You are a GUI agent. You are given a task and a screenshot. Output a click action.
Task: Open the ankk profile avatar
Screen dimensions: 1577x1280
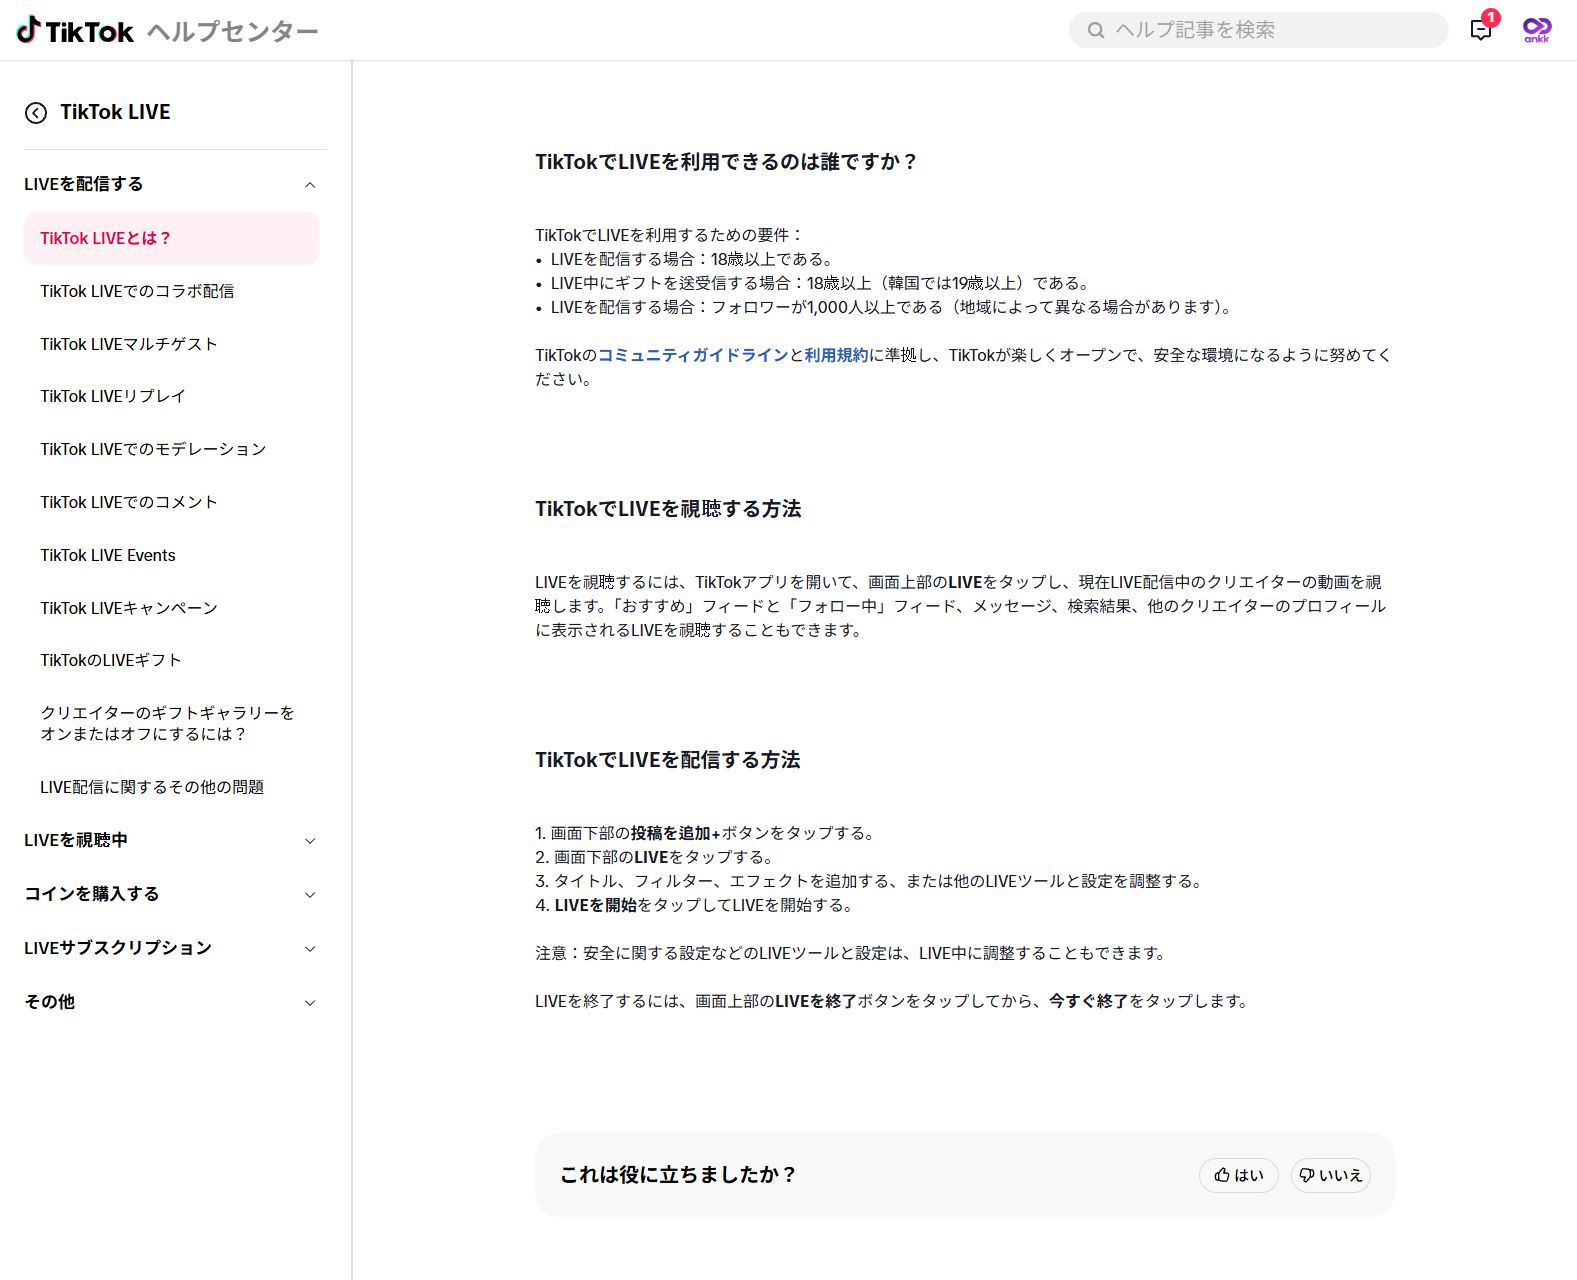tap(1537, 30)
